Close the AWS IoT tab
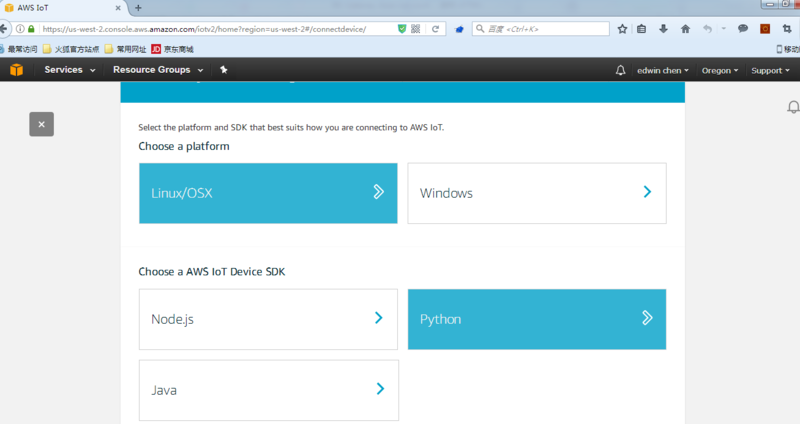This screenshot has height=424, width=800. (x=118, y=8)
